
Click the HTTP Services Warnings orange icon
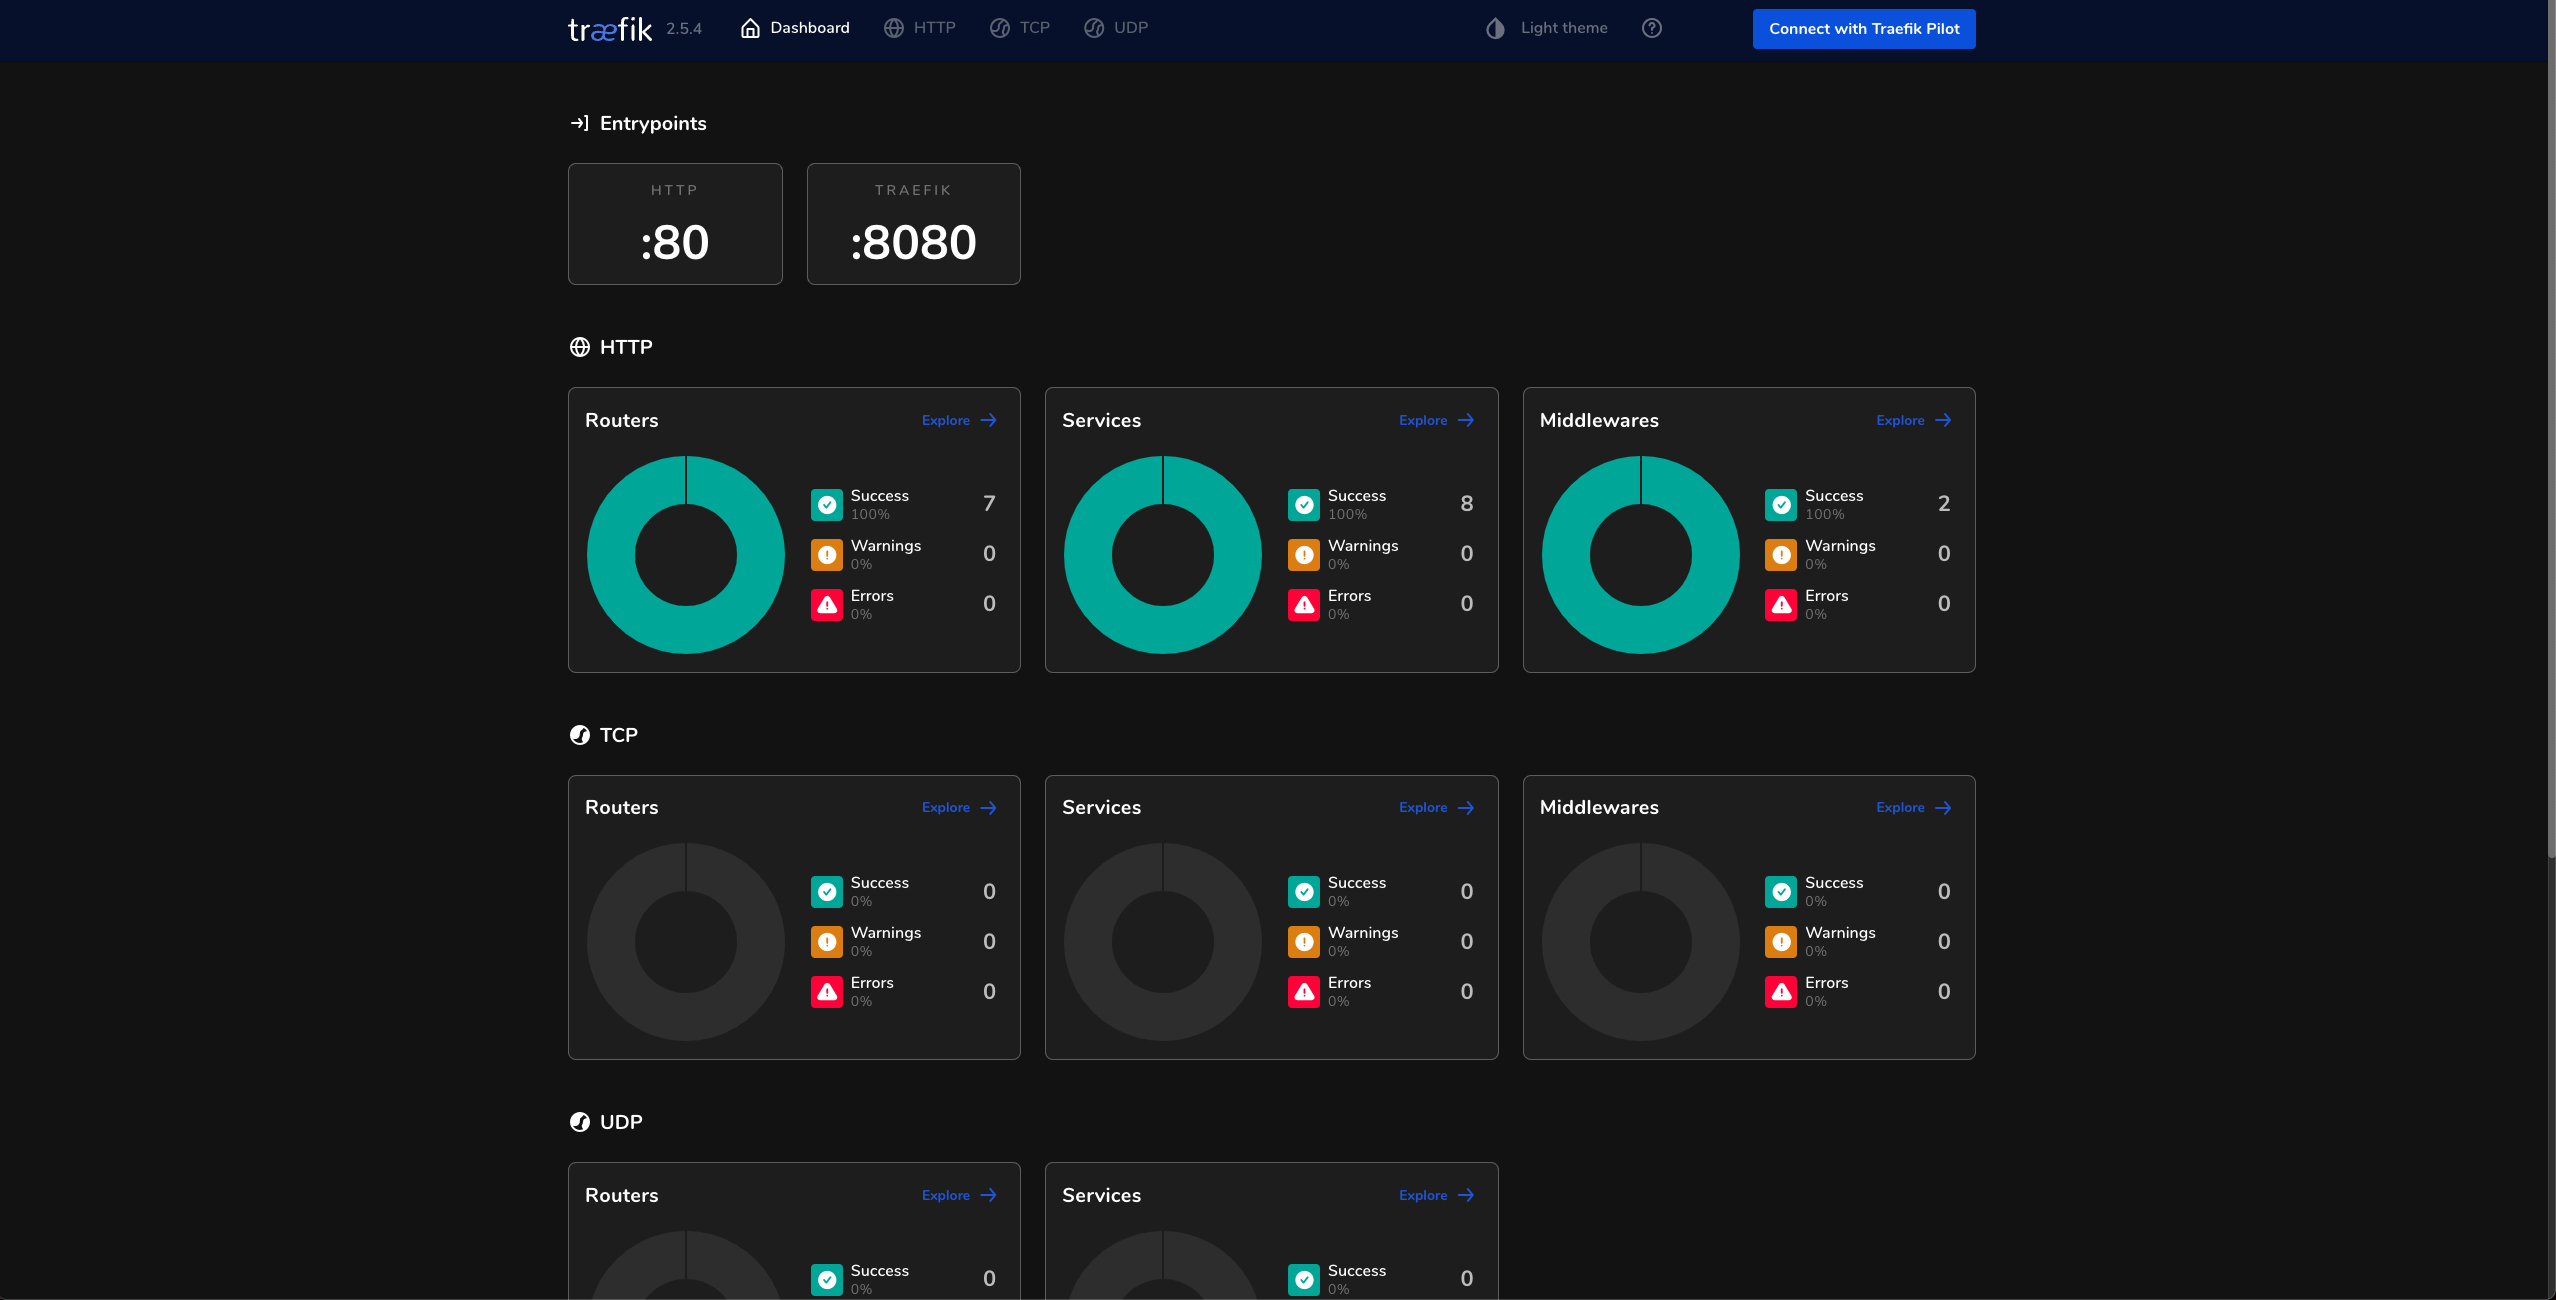point(1304,554)
